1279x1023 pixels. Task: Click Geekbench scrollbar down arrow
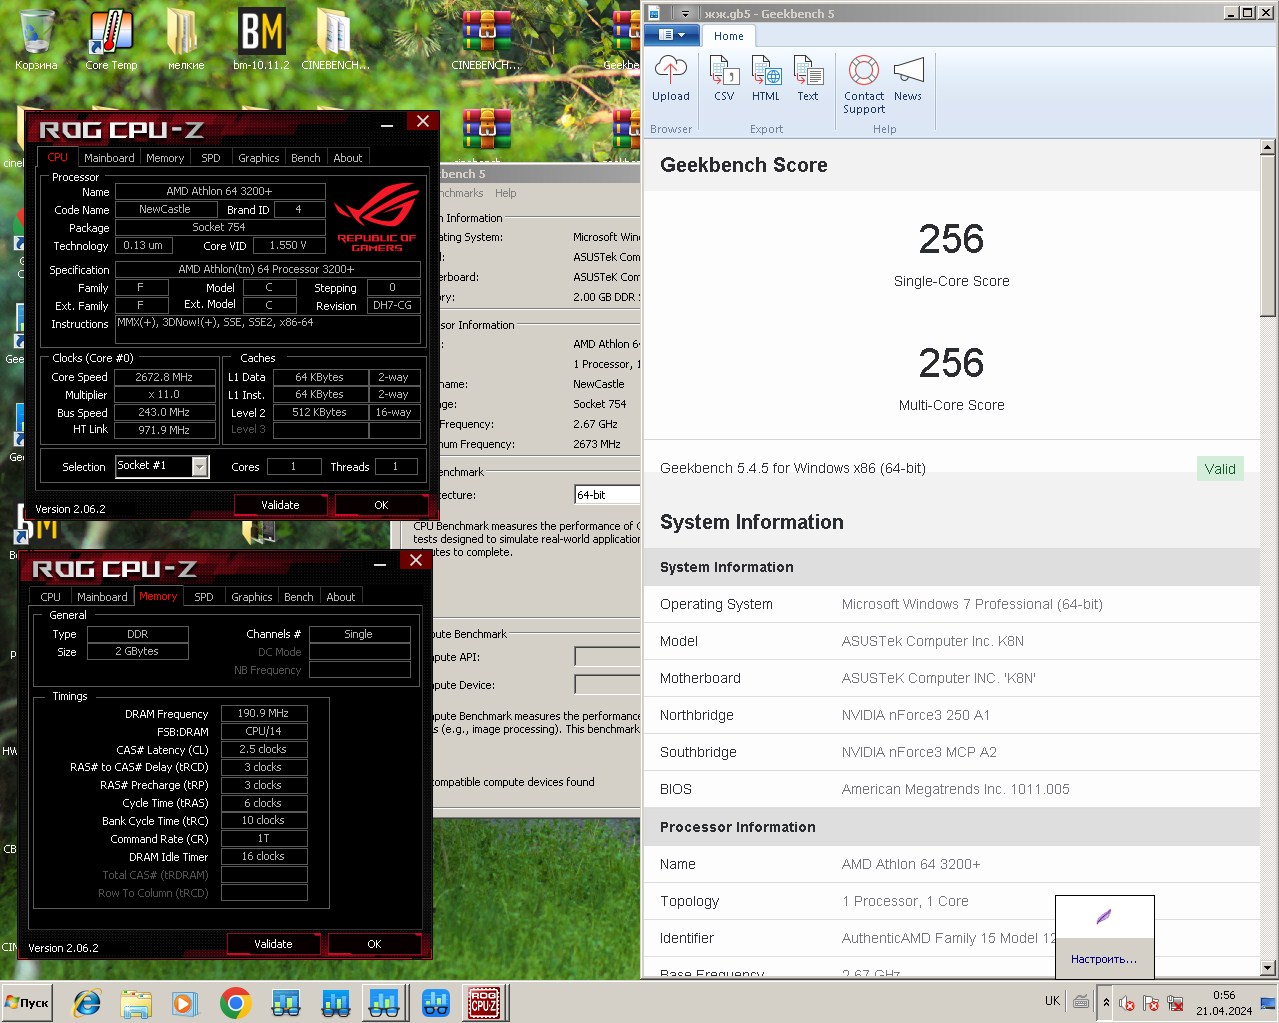(1268, 968)
